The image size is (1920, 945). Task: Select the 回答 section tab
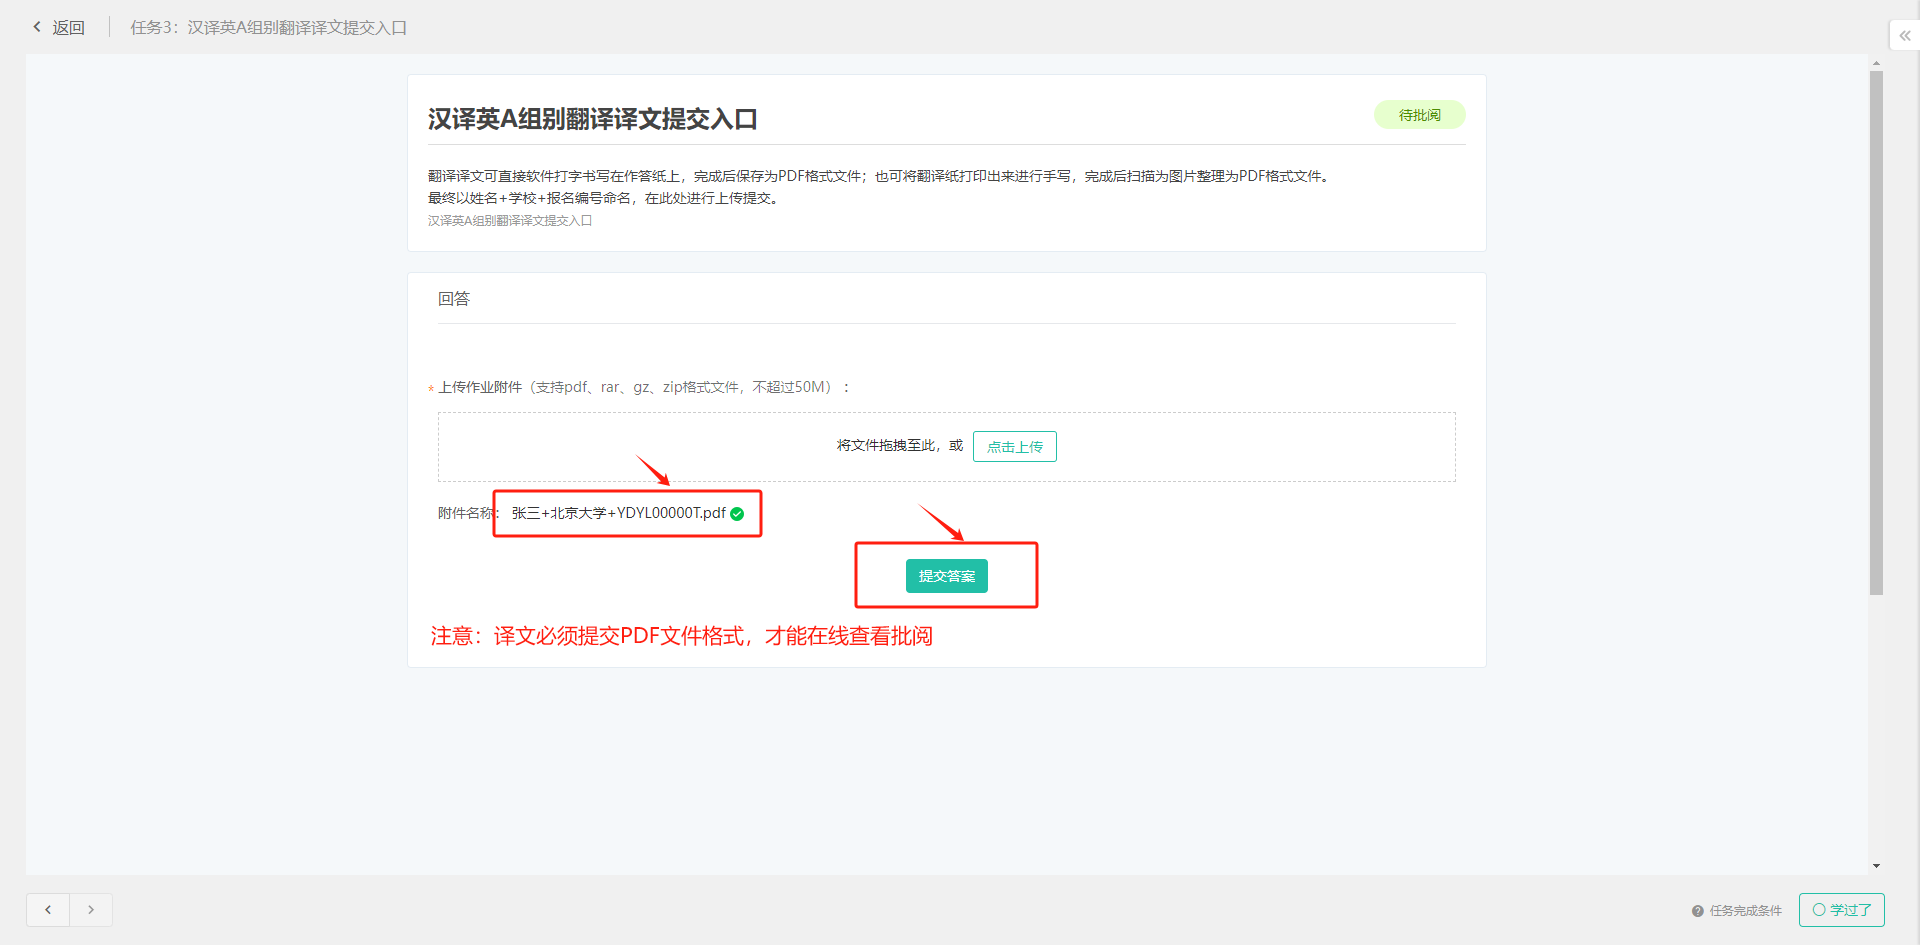click(454, 299)
